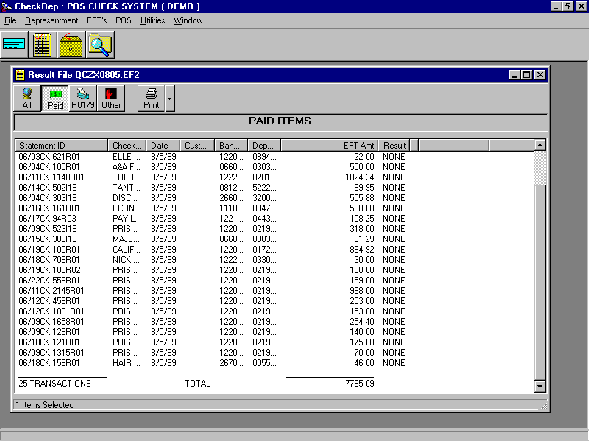Open the File menu
Image resolution: width=589 pixels, height=442 pixels.
click(10, 20)
